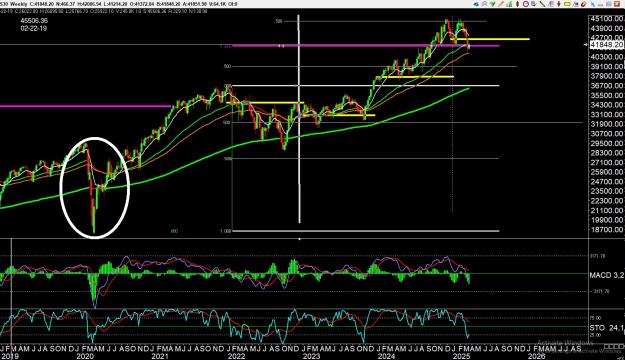Click the blue pin toolbar icon

[592, 4]
